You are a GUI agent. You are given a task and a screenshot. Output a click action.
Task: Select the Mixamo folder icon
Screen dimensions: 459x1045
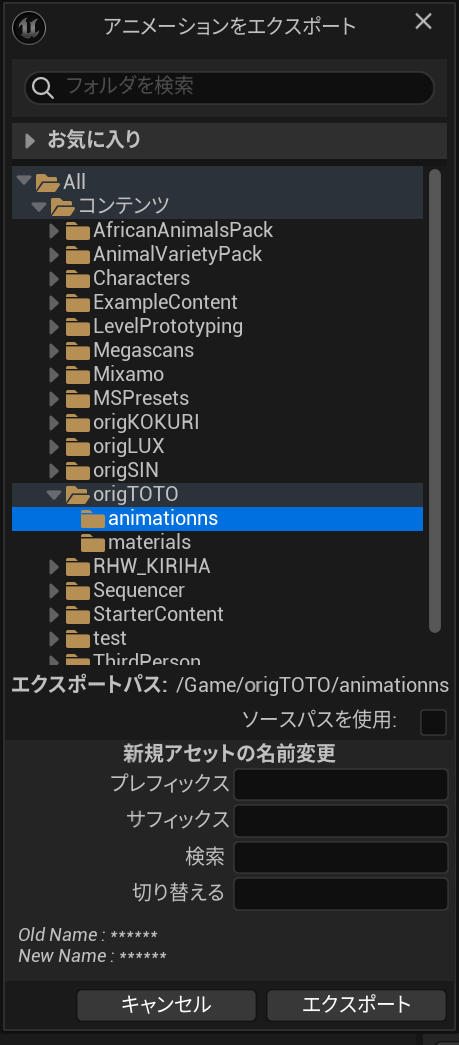[x=78, y=375]
